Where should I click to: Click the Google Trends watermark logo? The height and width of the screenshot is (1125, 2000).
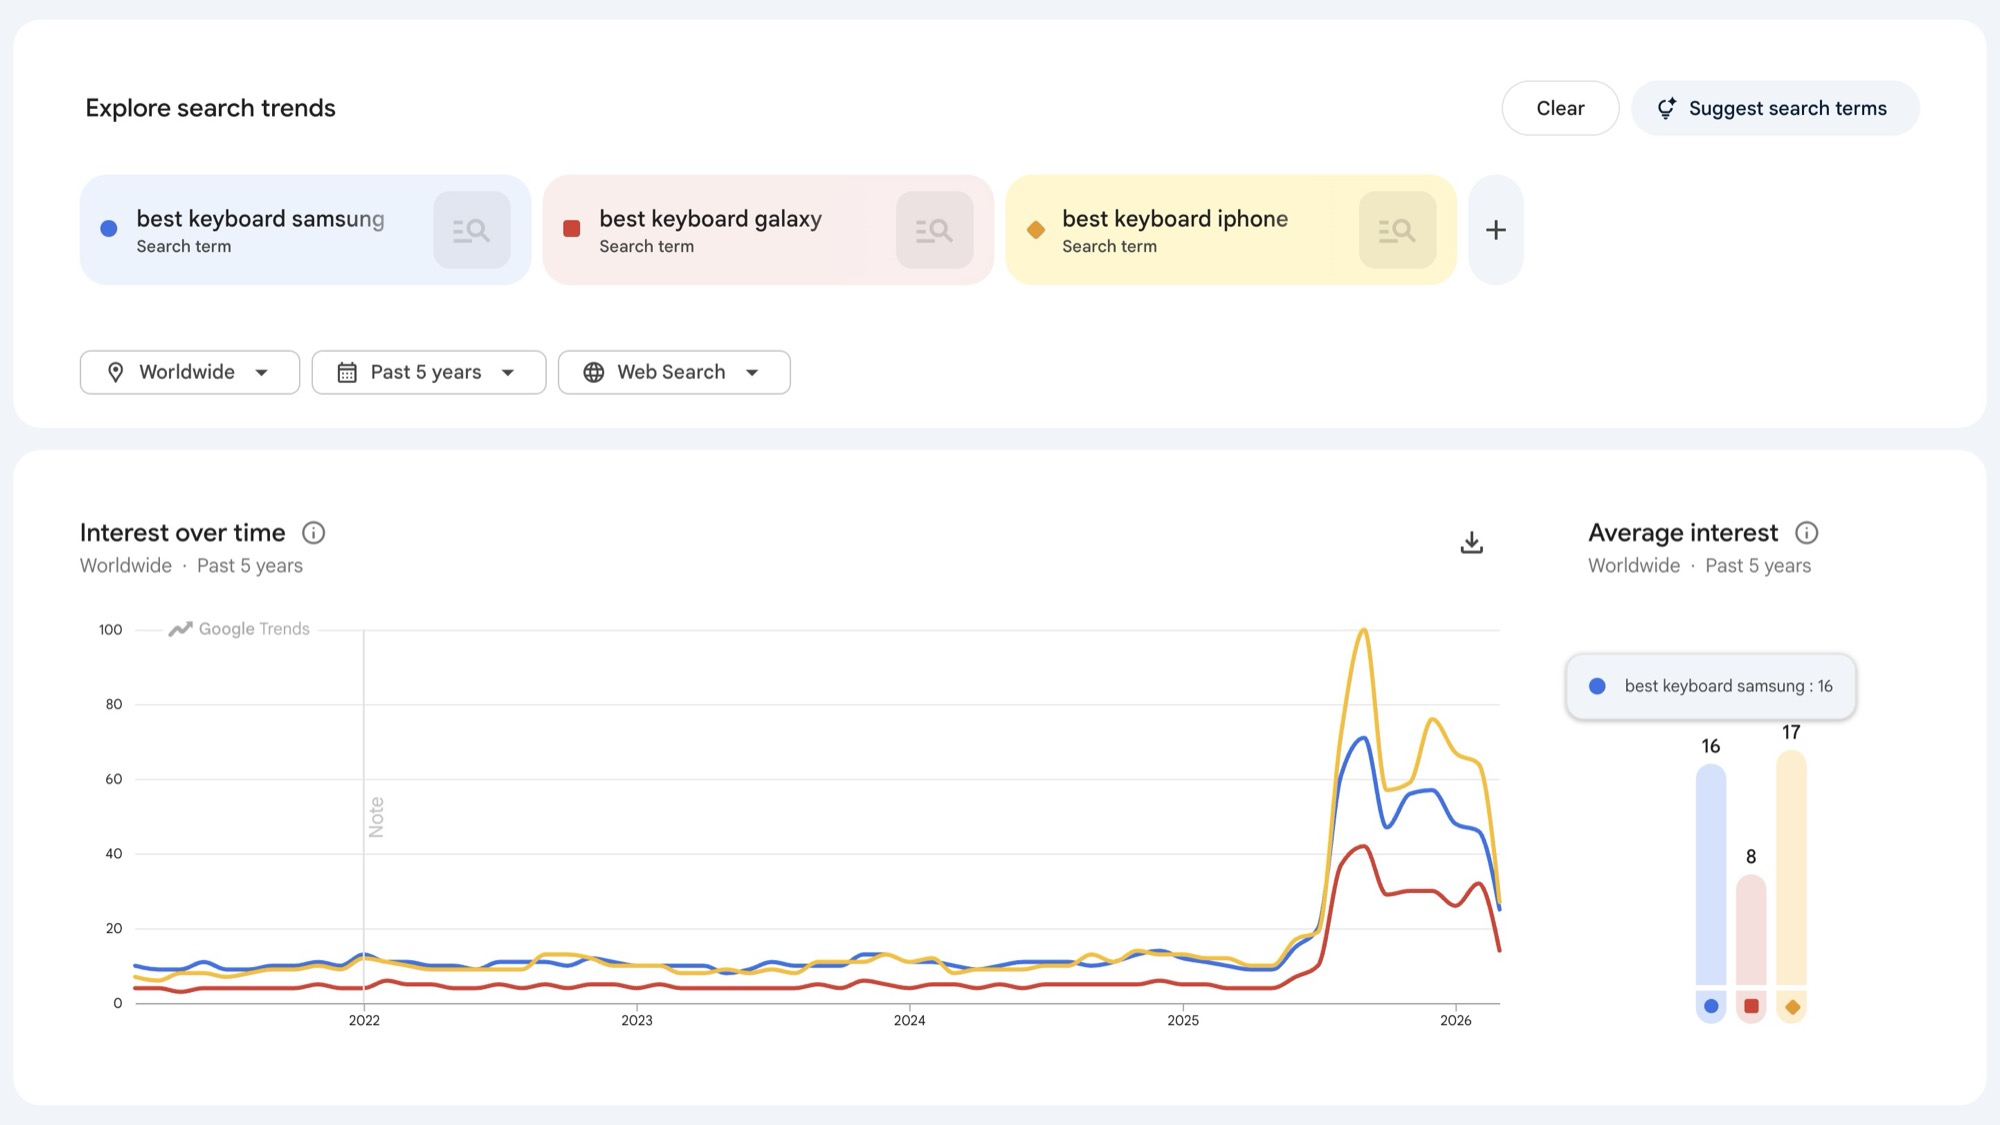pos(237,628)
